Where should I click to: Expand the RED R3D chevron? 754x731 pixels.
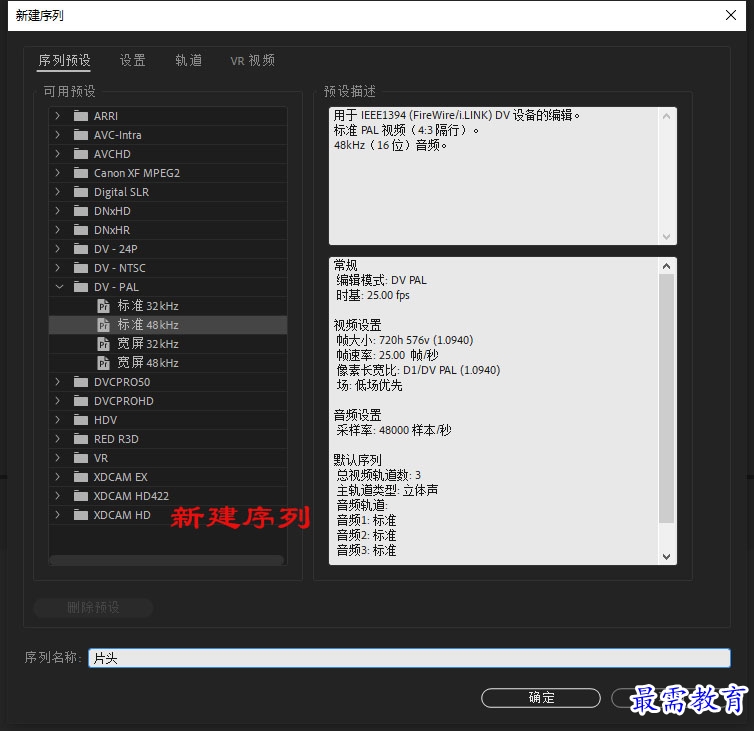point(58,439)
